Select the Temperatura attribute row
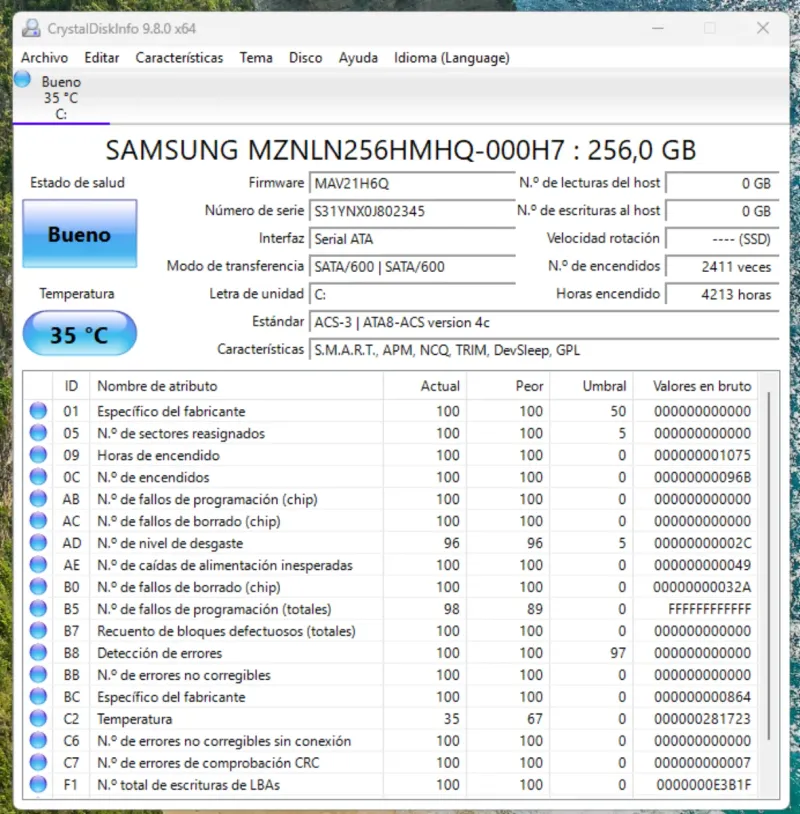800x814 pixels. (390, 718)
